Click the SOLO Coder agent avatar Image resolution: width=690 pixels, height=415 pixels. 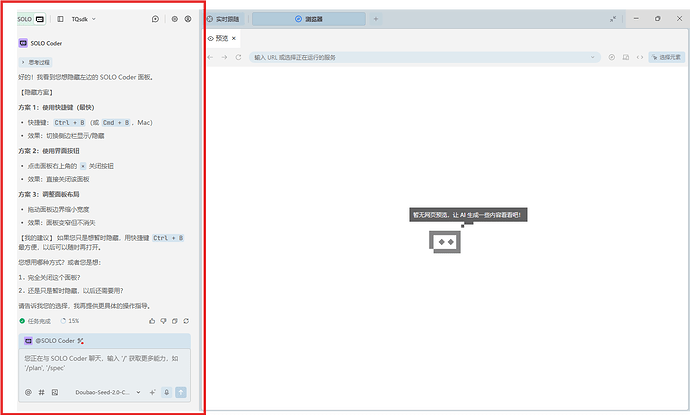coord(23,43)
